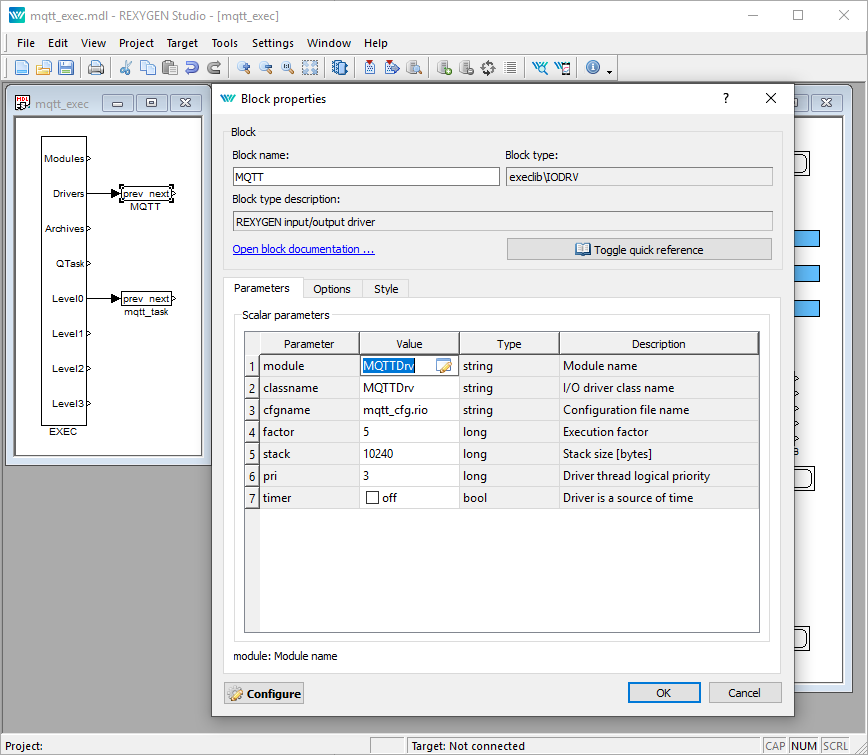The image size is (868, 755).
Task: Click the Cancel button
Action: [745, 693]
